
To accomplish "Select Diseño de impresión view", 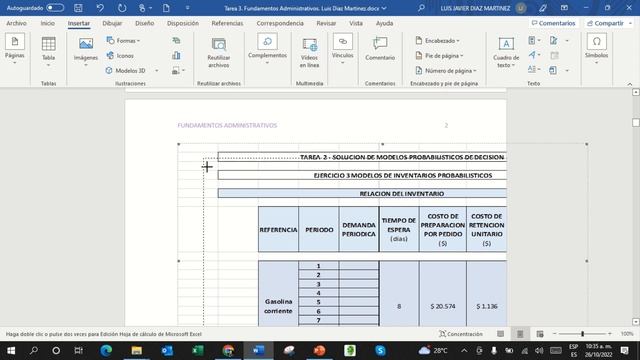I will point(520,334).
